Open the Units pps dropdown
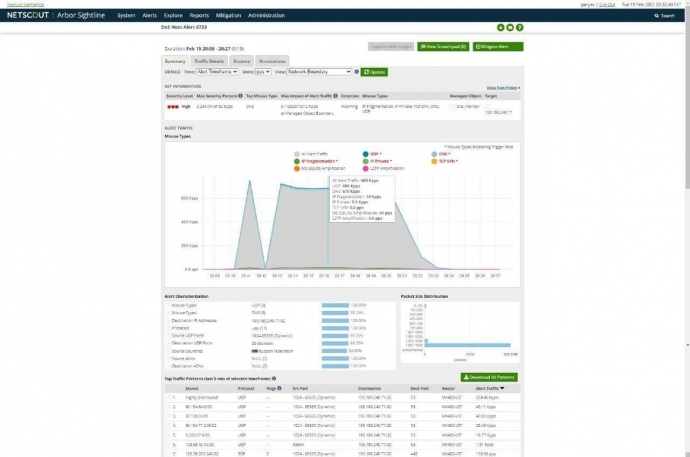This screenshot has width=690, height=457. 263,72
